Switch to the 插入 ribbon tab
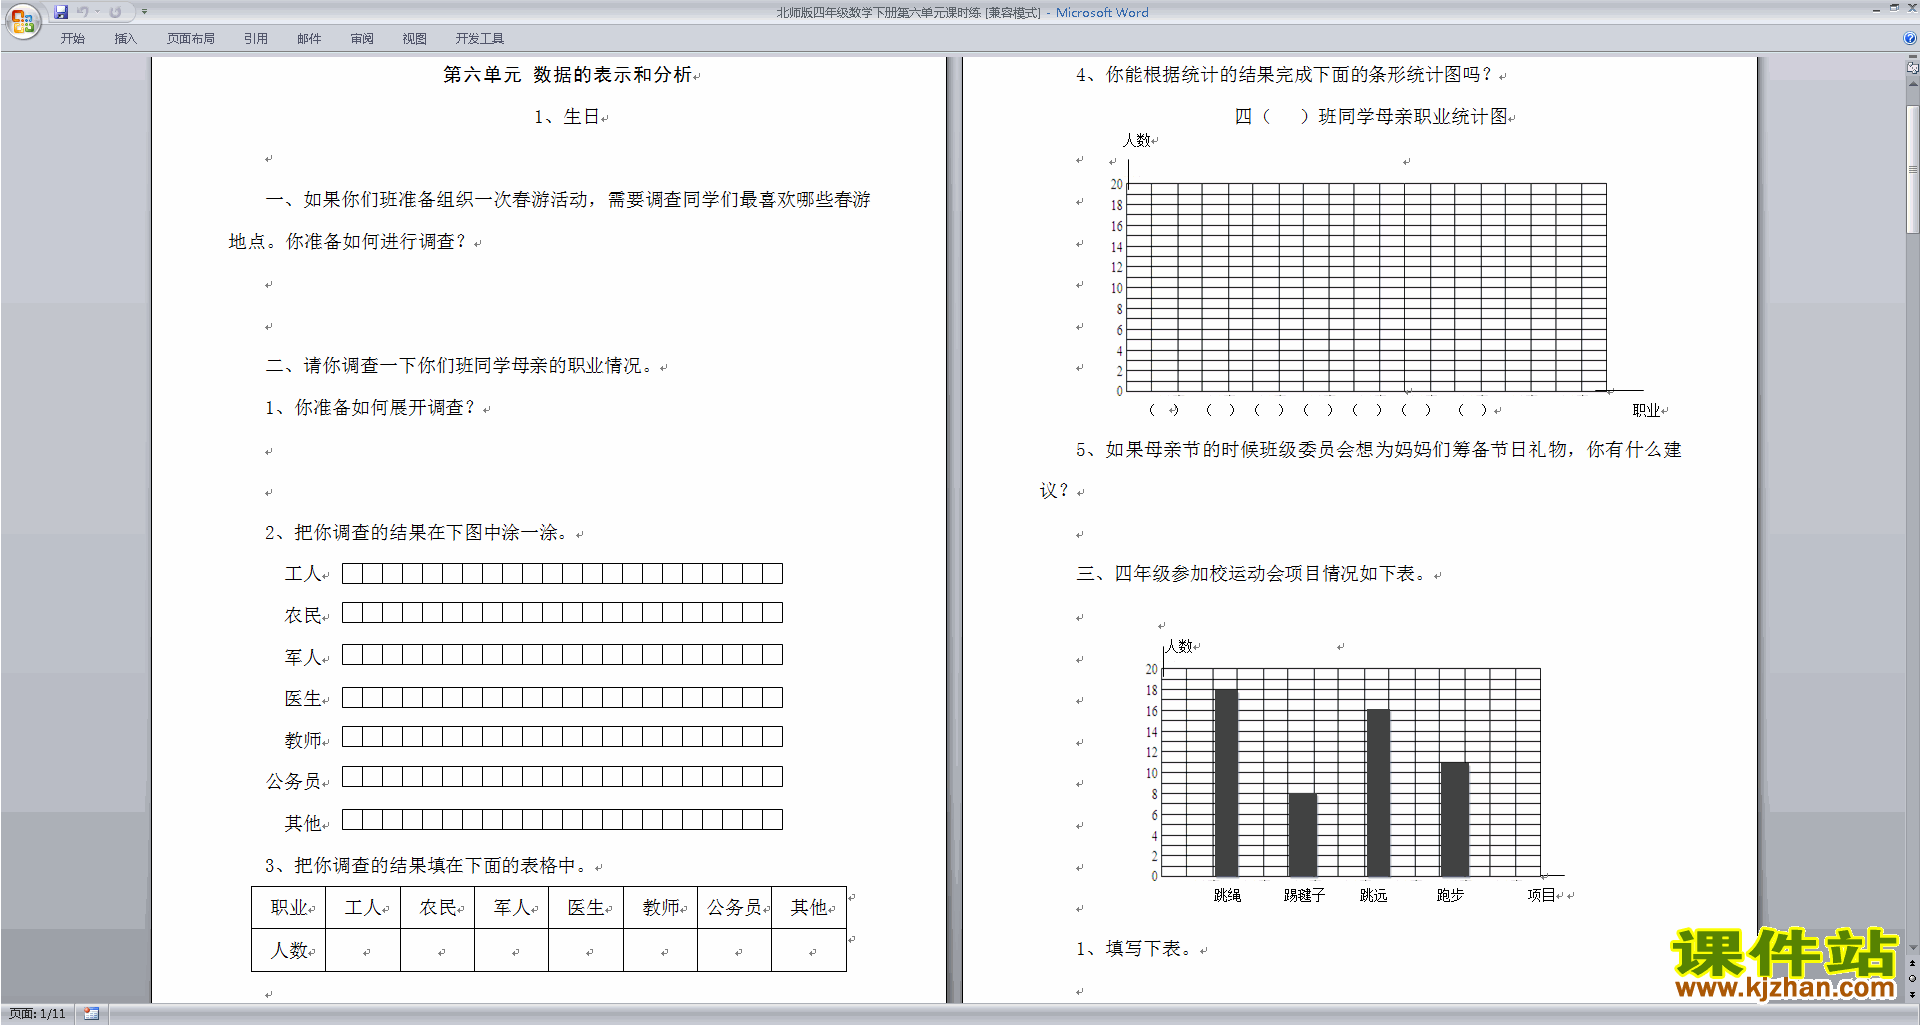 [125, 39]
